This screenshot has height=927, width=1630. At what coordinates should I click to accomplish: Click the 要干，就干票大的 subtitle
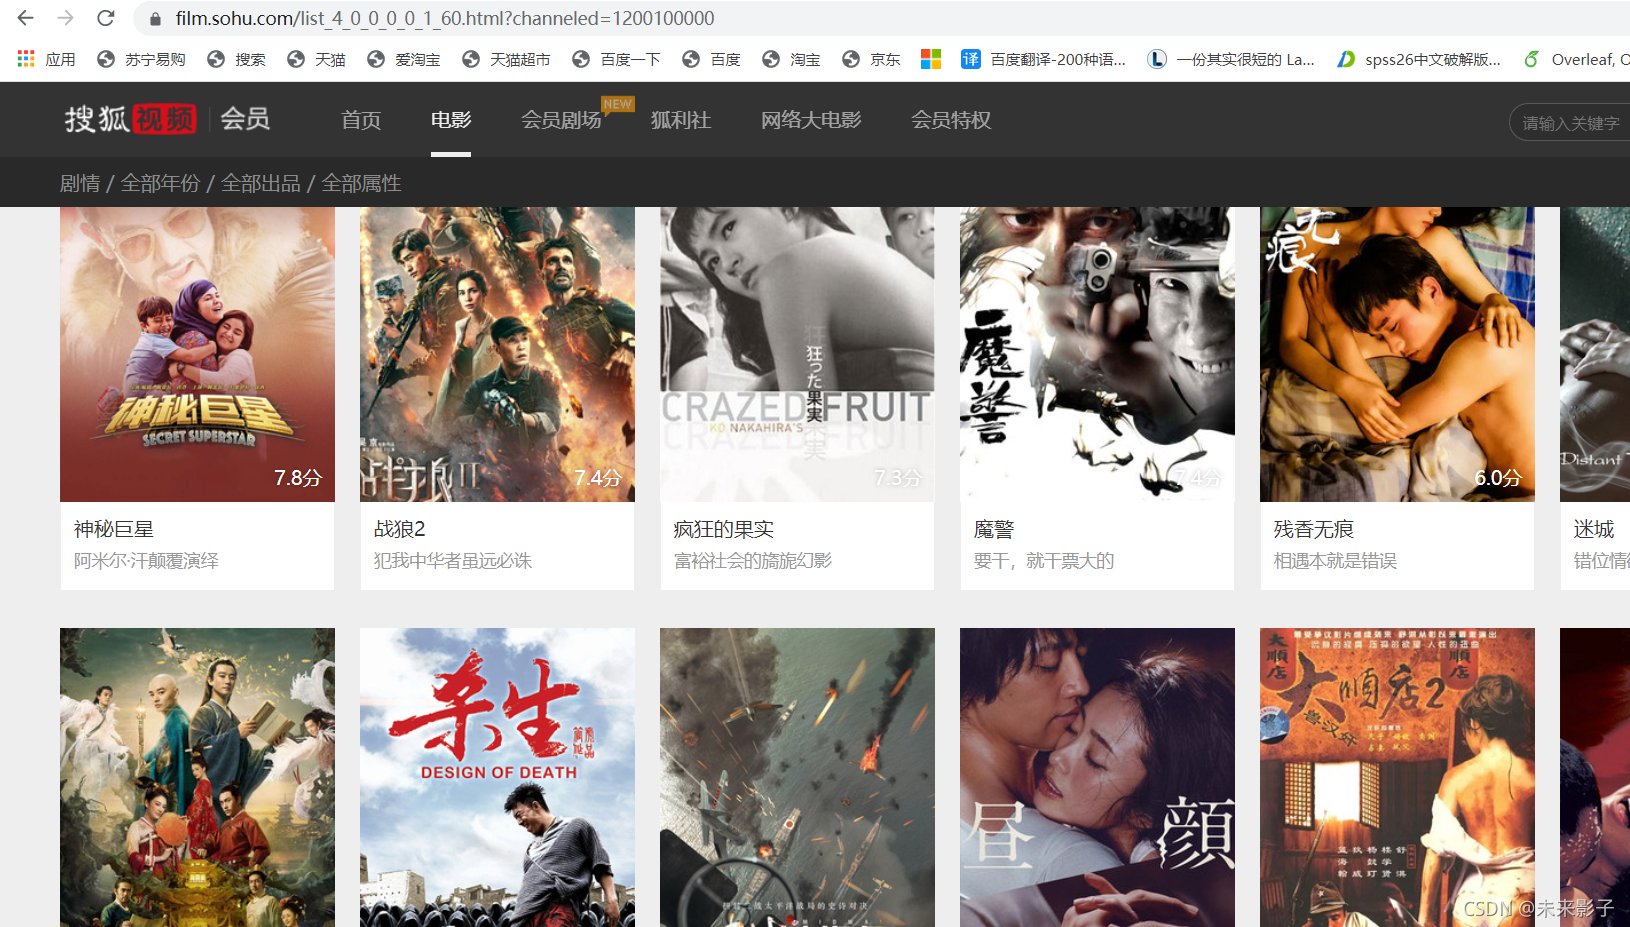coord(1044,561)
